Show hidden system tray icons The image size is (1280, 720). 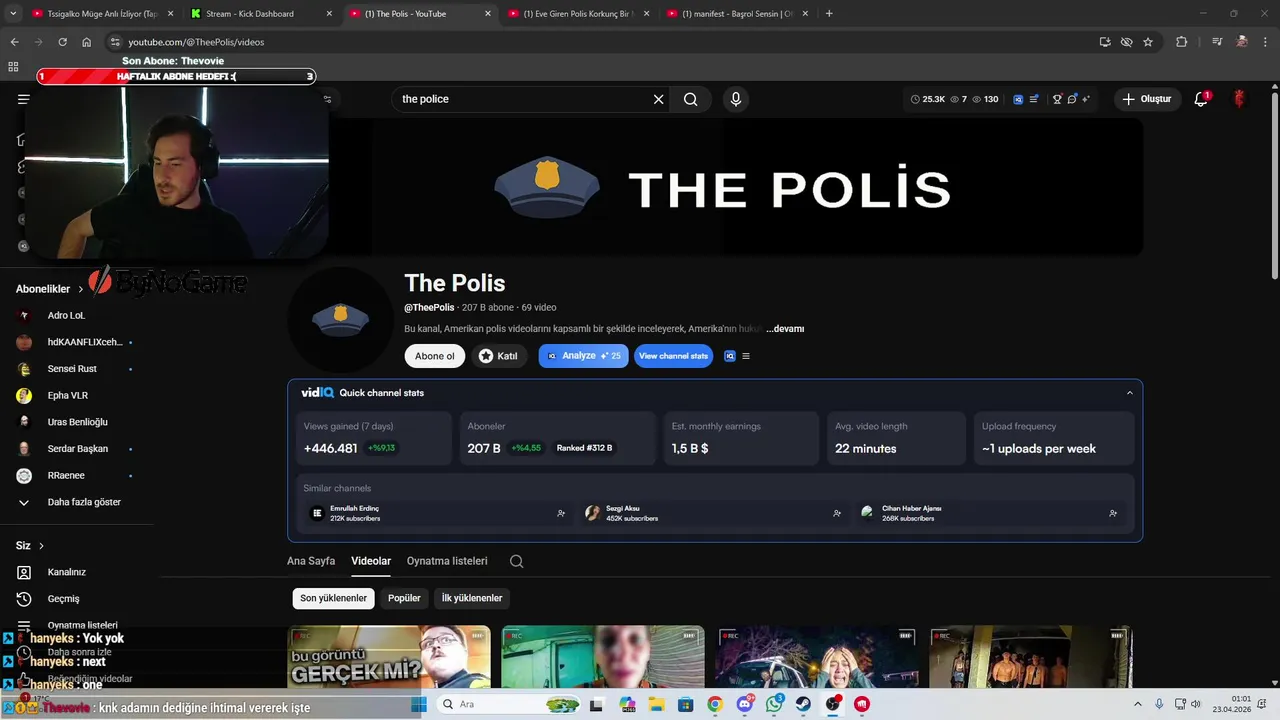click(x=1137, y=704)
